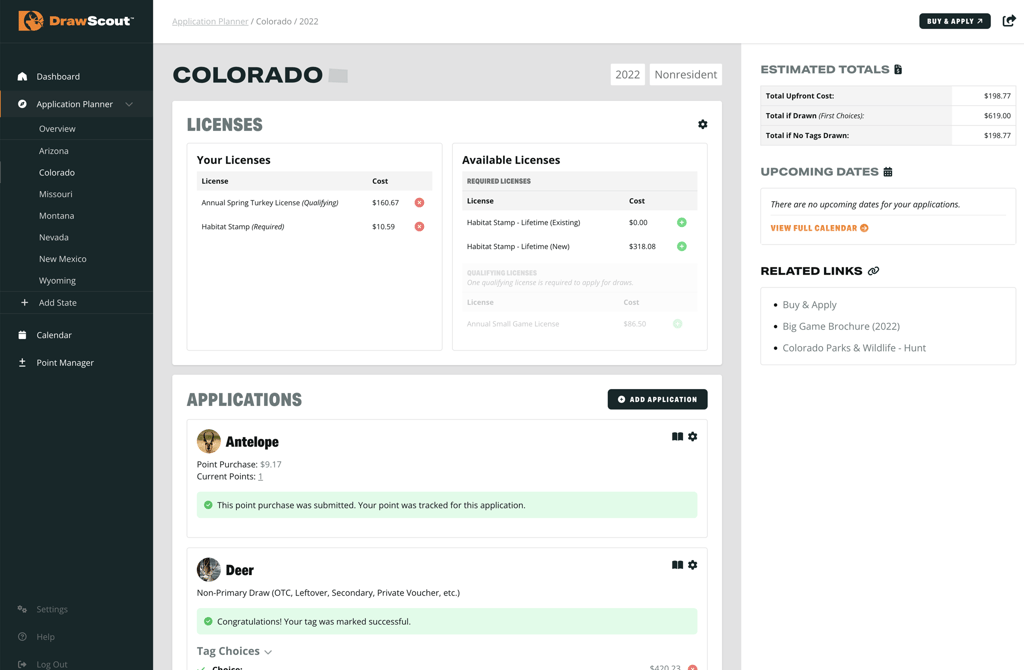Open the Nonresident residency selector

pyautogui.click(x=686, y=74)
